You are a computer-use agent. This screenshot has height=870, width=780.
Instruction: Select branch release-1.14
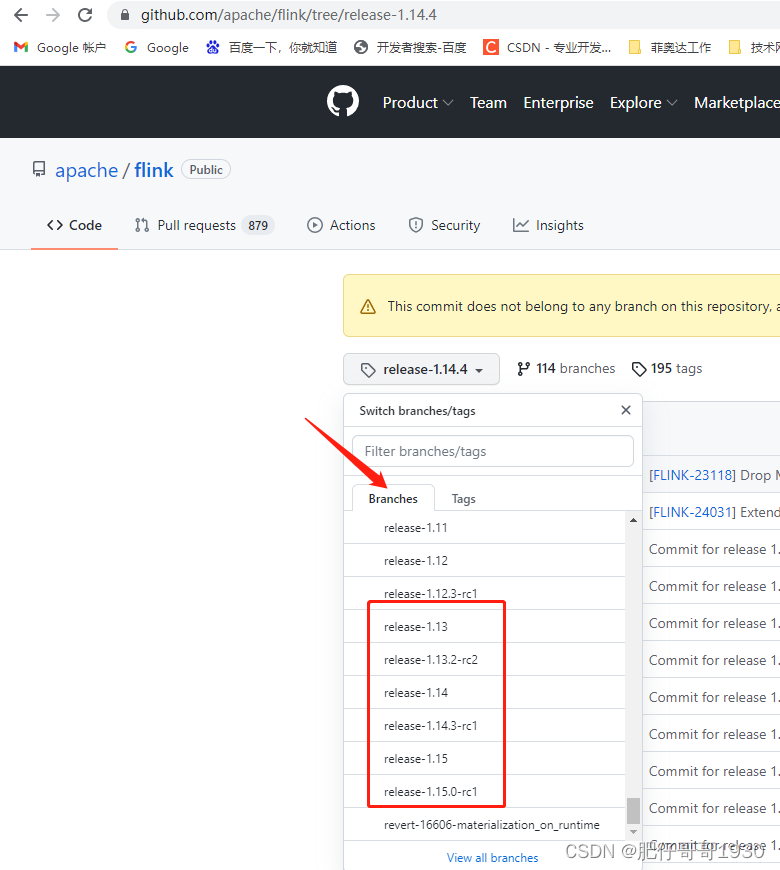coord(484,692)
